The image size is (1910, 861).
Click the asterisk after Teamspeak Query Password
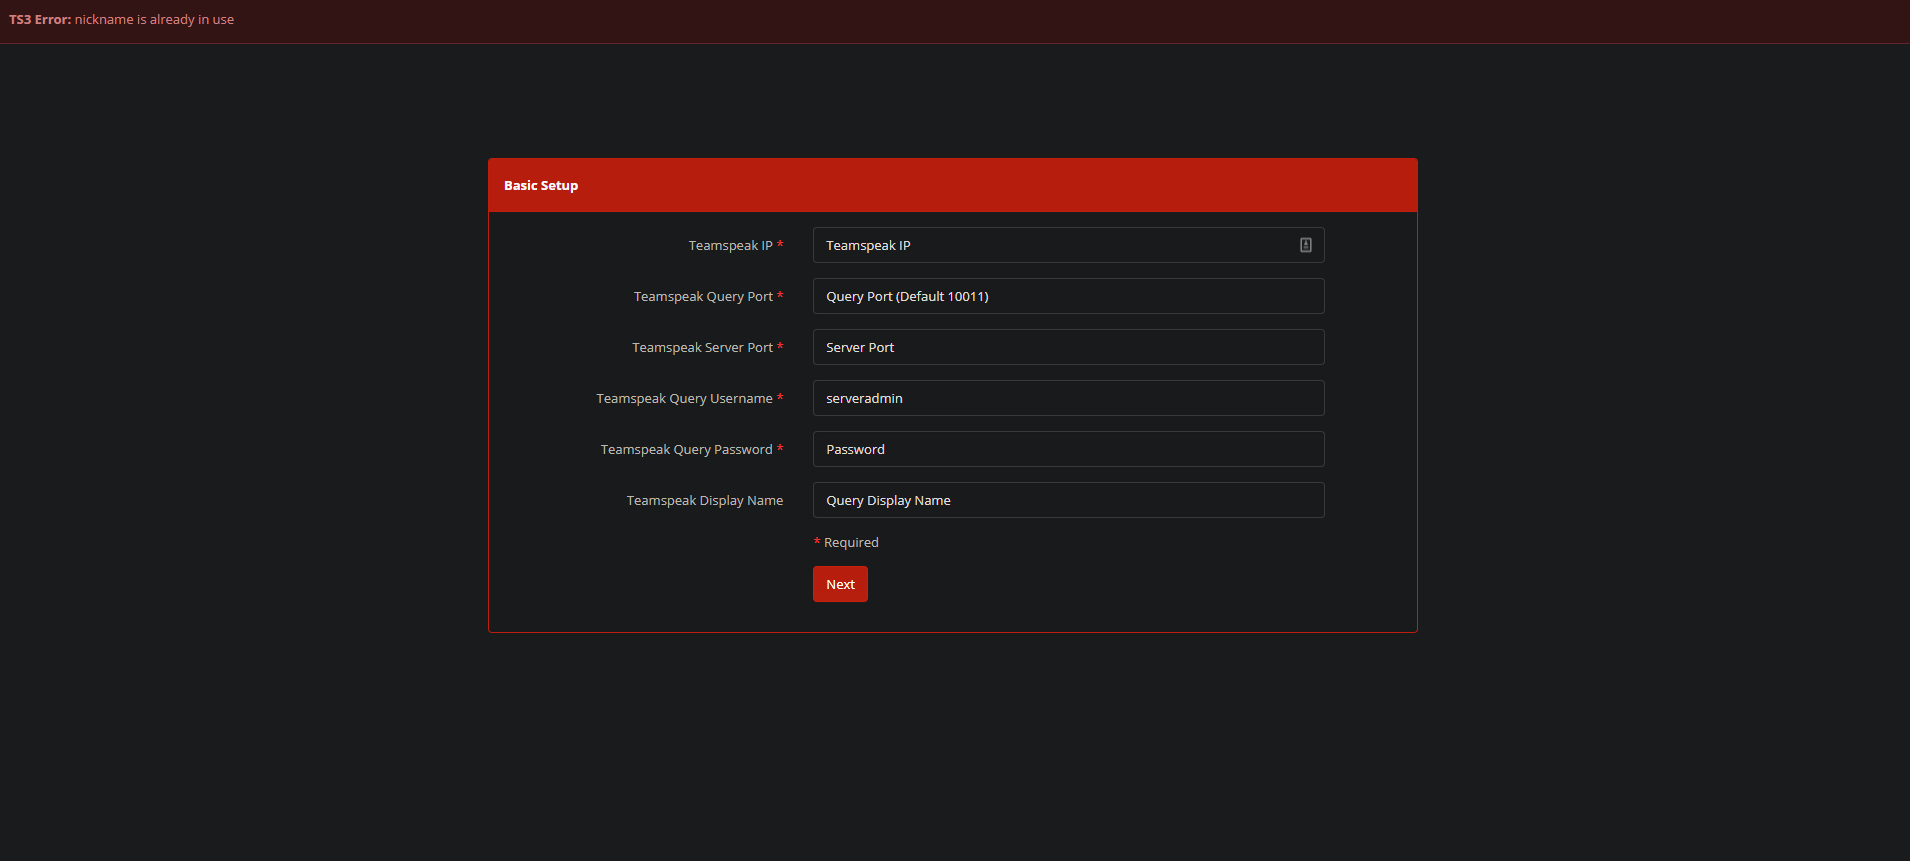pyautogui.click(x=780, y=449)
